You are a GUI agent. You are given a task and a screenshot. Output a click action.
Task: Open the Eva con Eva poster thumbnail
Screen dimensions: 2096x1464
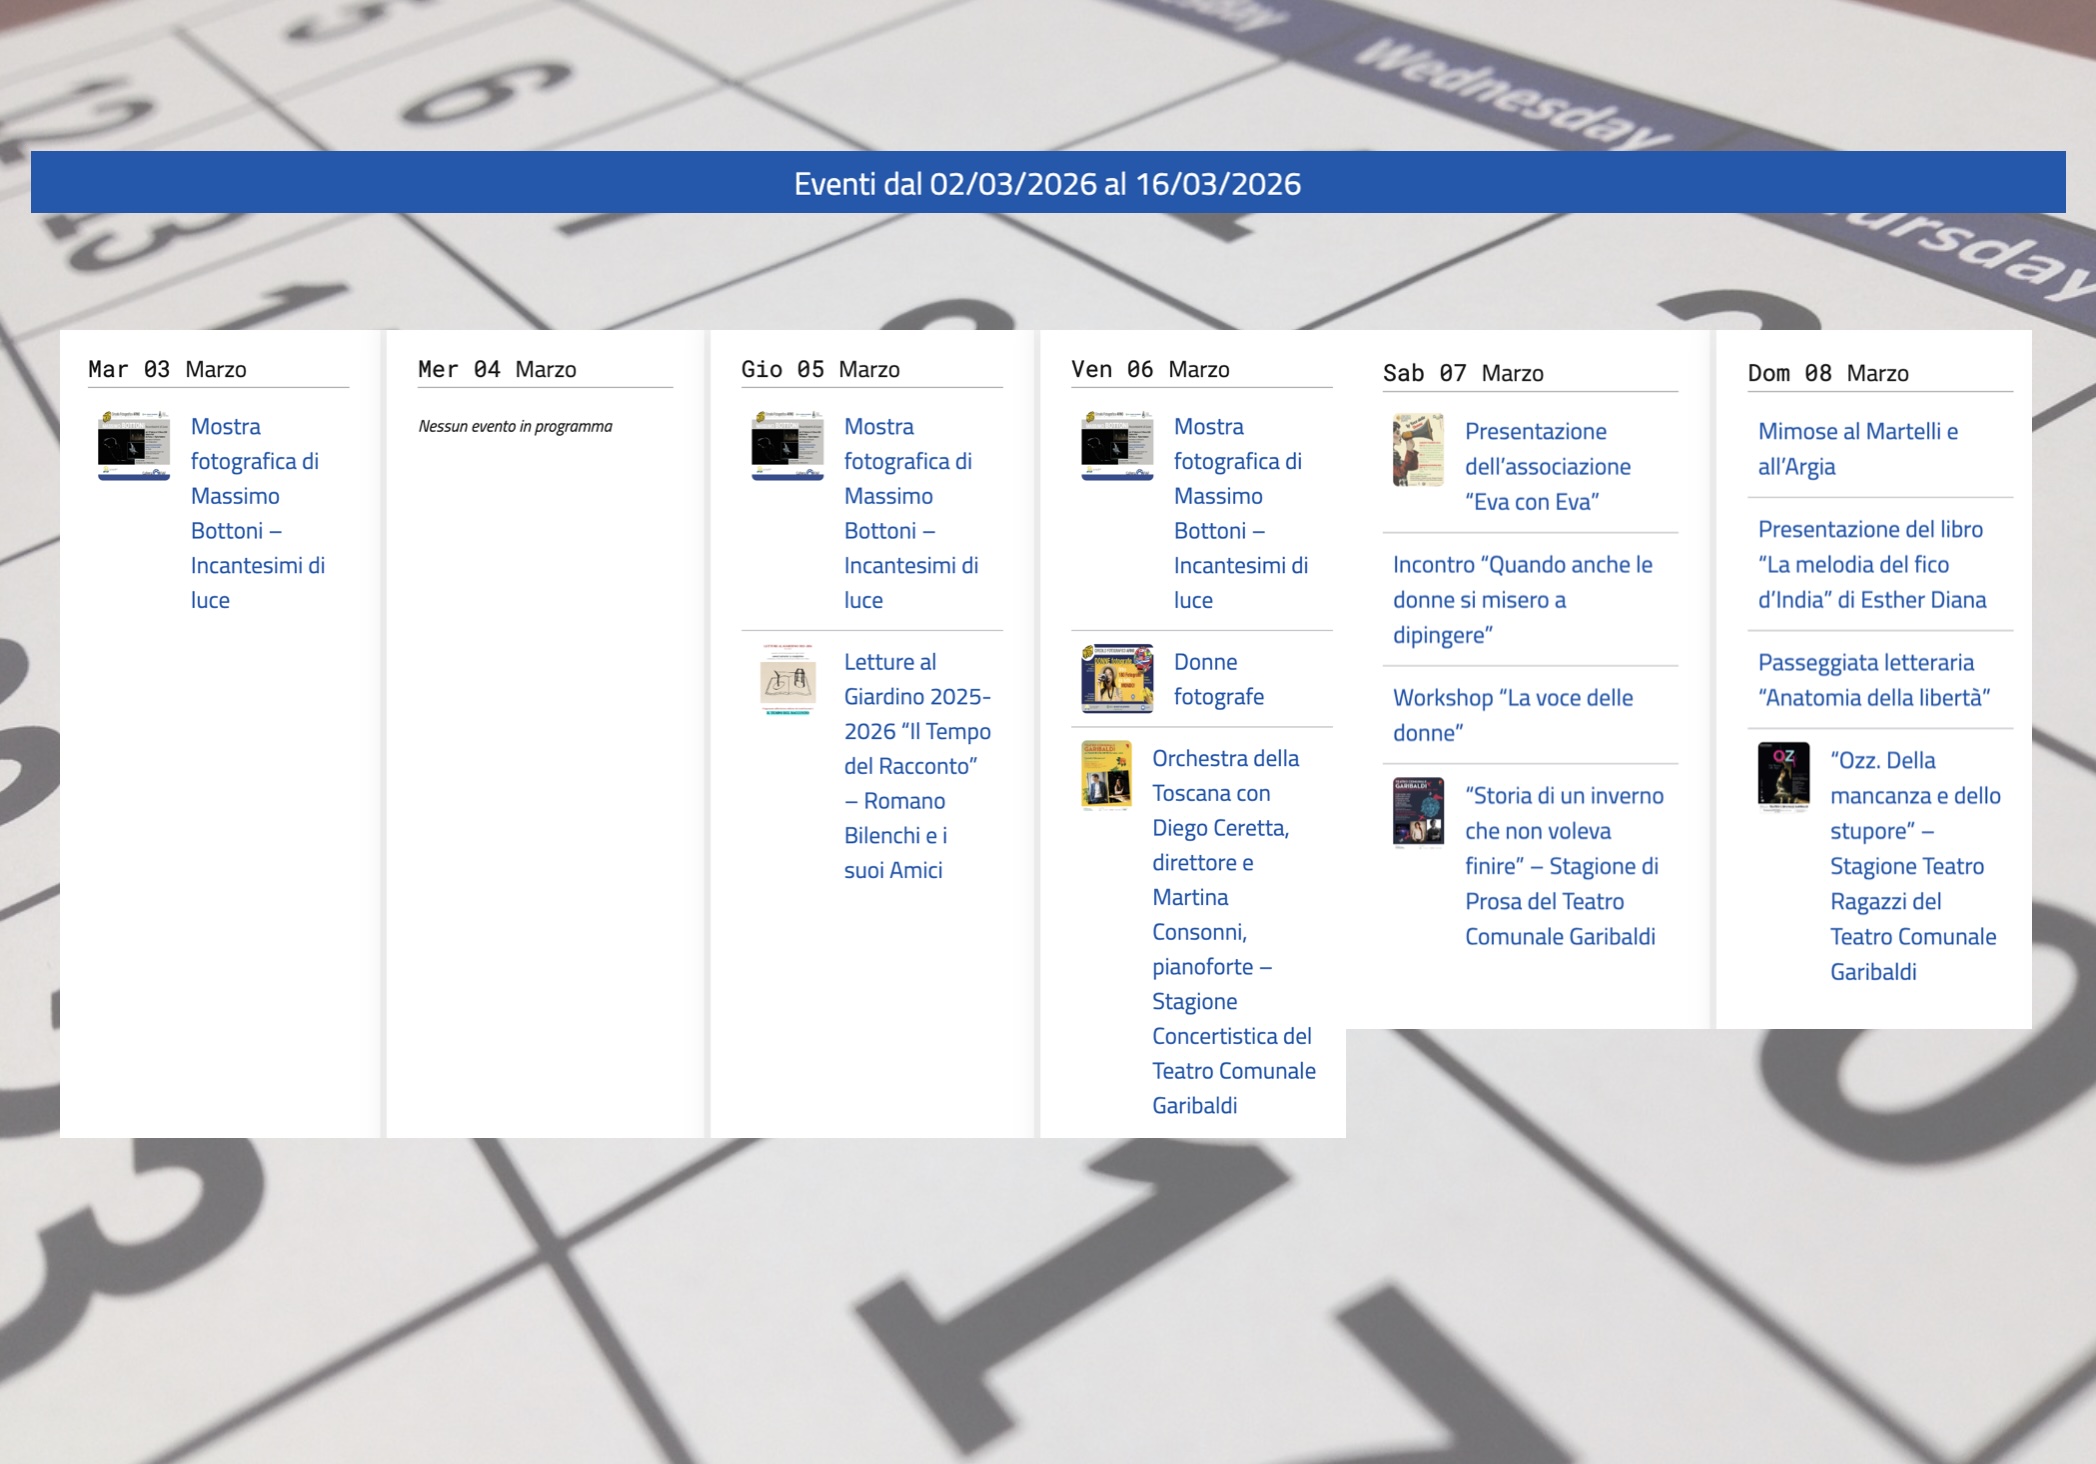coord(1418,450)
